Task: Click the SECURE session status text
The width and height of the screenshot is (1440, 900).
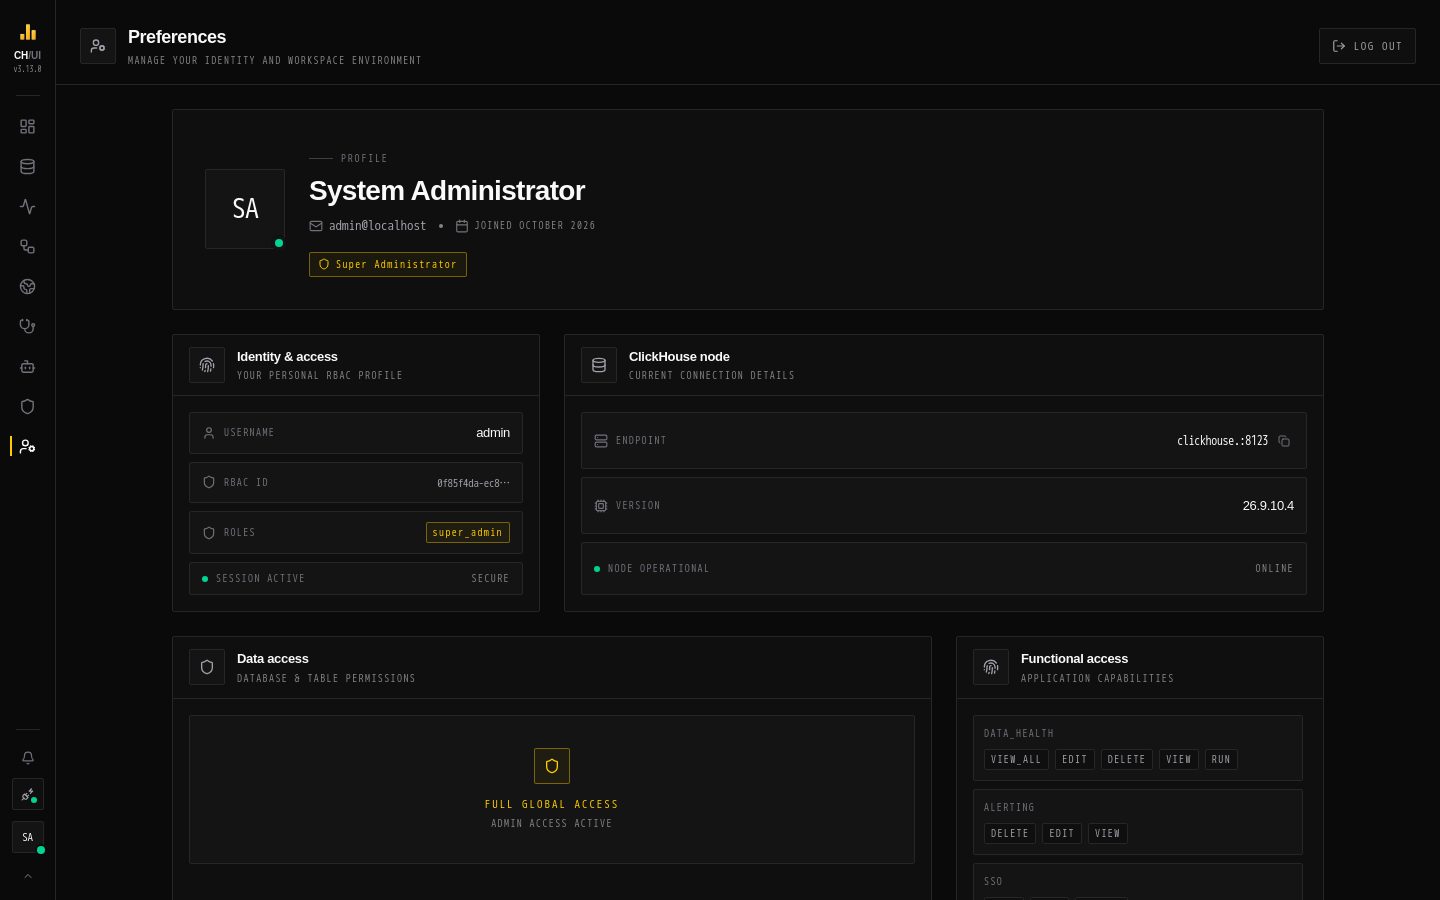Action: [490, 579]
